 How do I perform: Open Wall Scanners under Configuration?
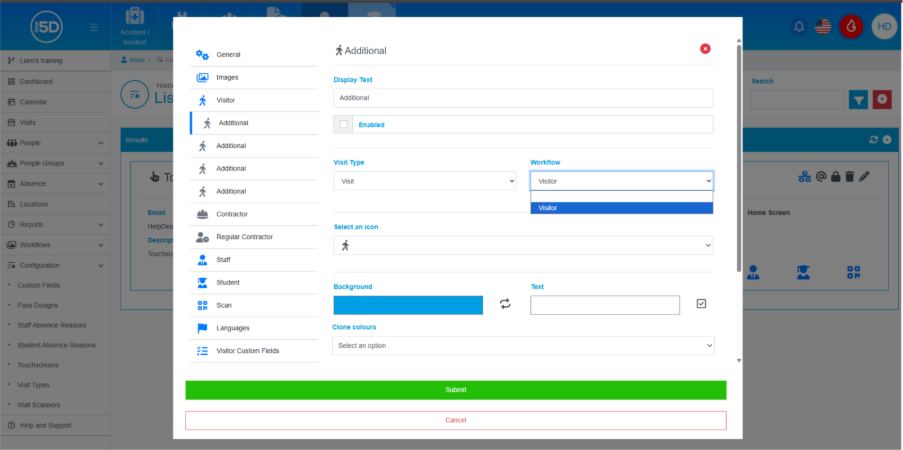(39, 405)
